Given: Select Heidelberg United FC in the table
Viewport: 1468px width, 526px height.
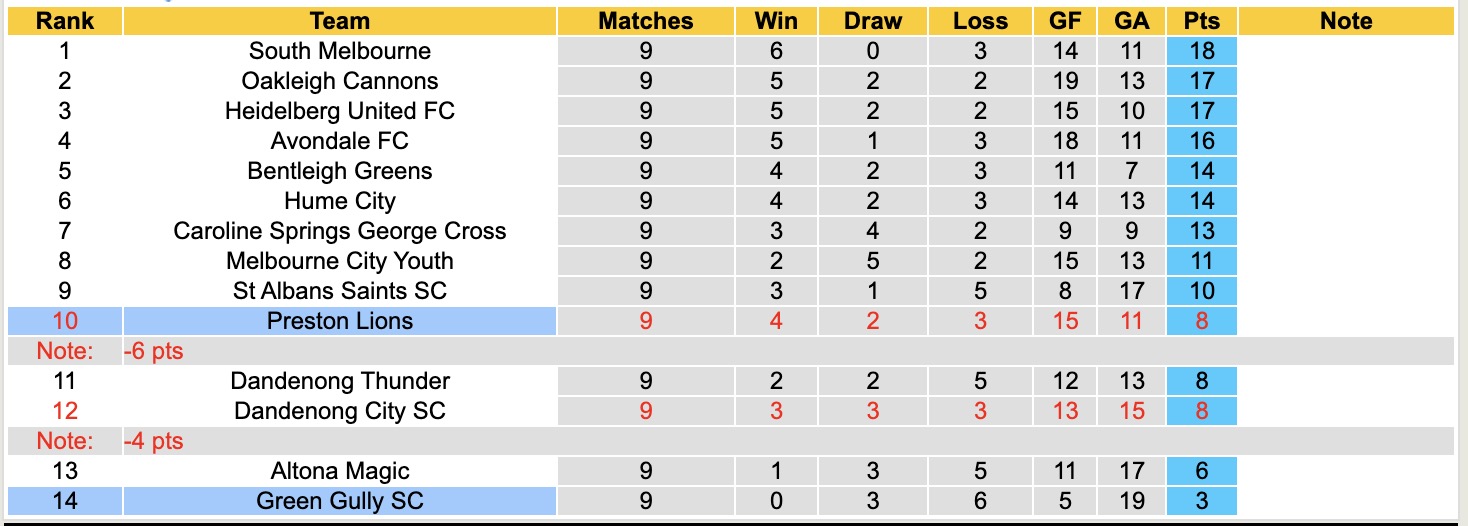Looking at the screenshot, I should (x=340, y=111).
